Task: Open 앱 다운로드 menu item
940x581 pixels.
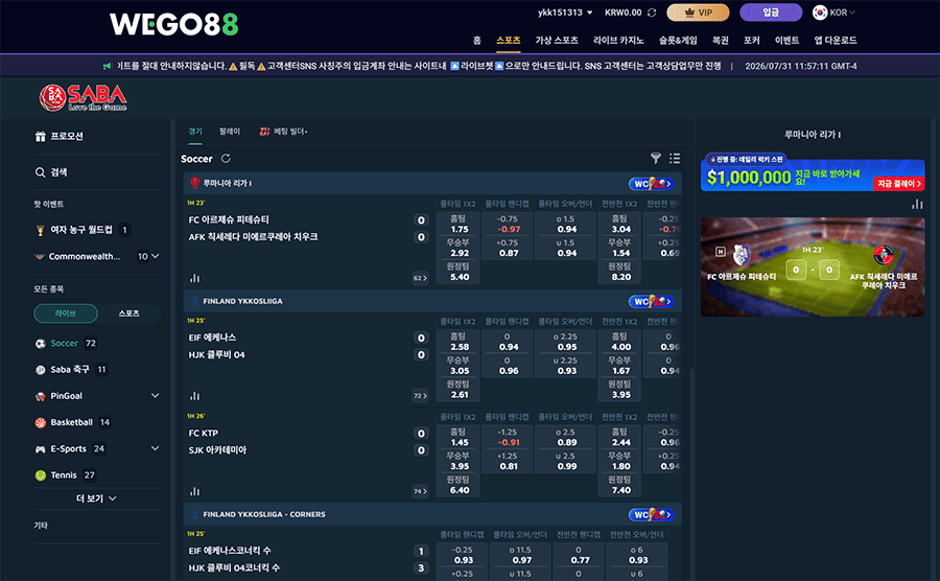Action: coord(835,40)
